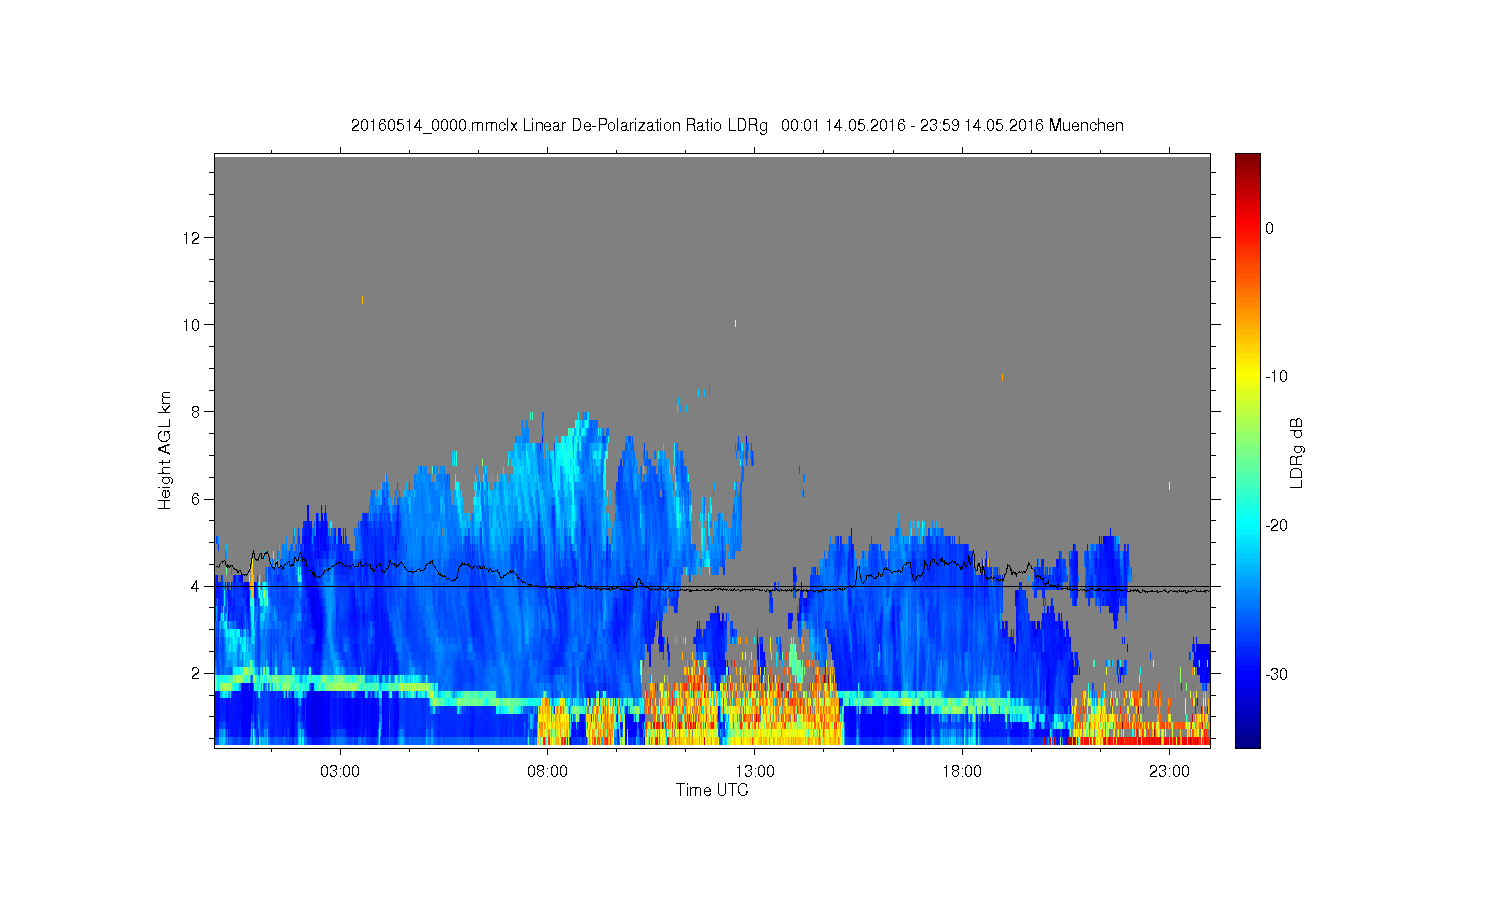The width and height of the screenshot is (1500, 900).
Task: Click the colorbar value -30
Action: (x=1276, y=675)
